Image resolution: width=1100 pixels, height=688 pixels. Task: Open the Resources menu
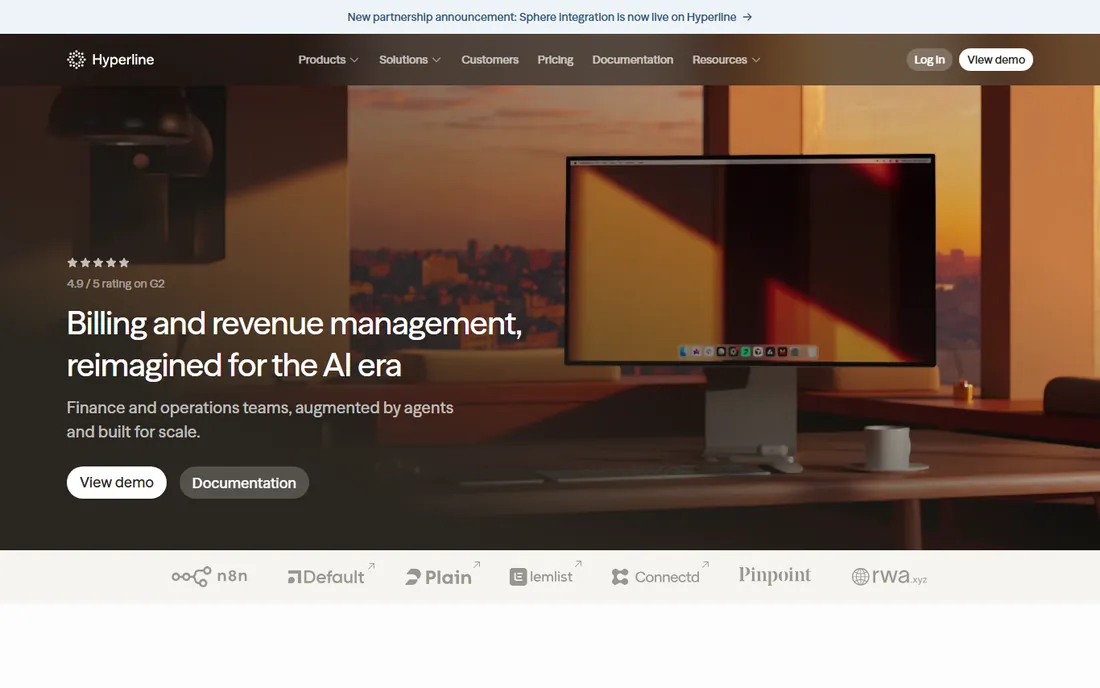click(x=726, y=60)
